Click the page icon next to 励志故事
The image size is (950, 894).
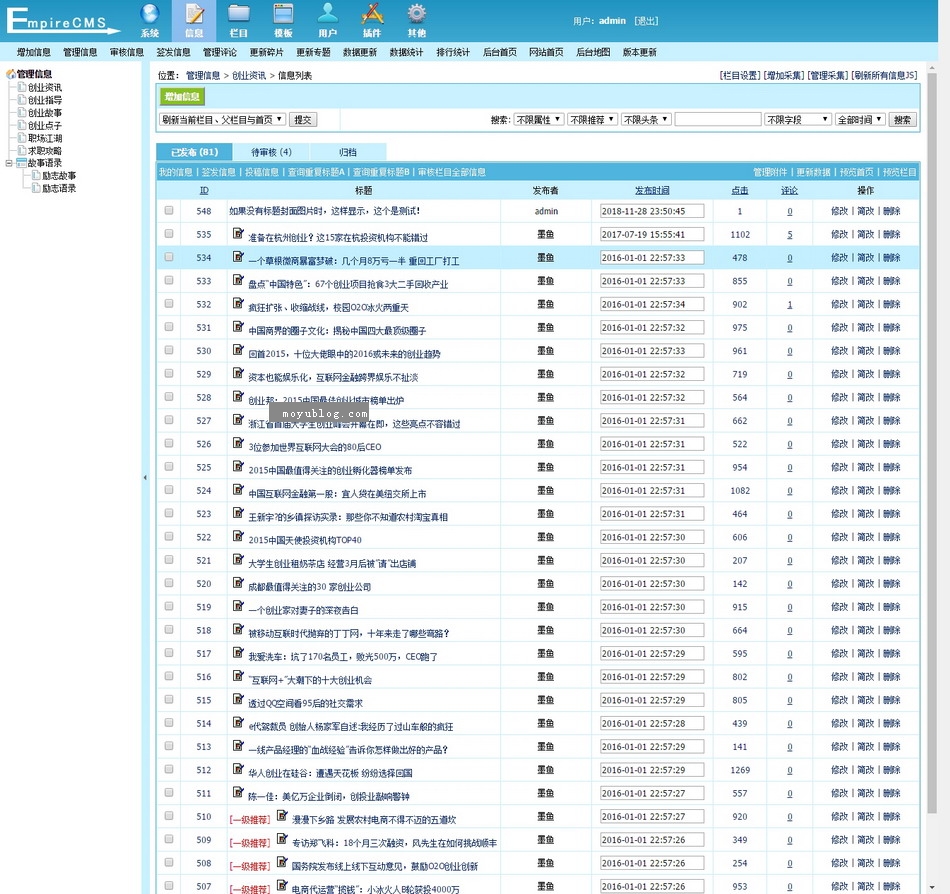[x=36, y=176]
